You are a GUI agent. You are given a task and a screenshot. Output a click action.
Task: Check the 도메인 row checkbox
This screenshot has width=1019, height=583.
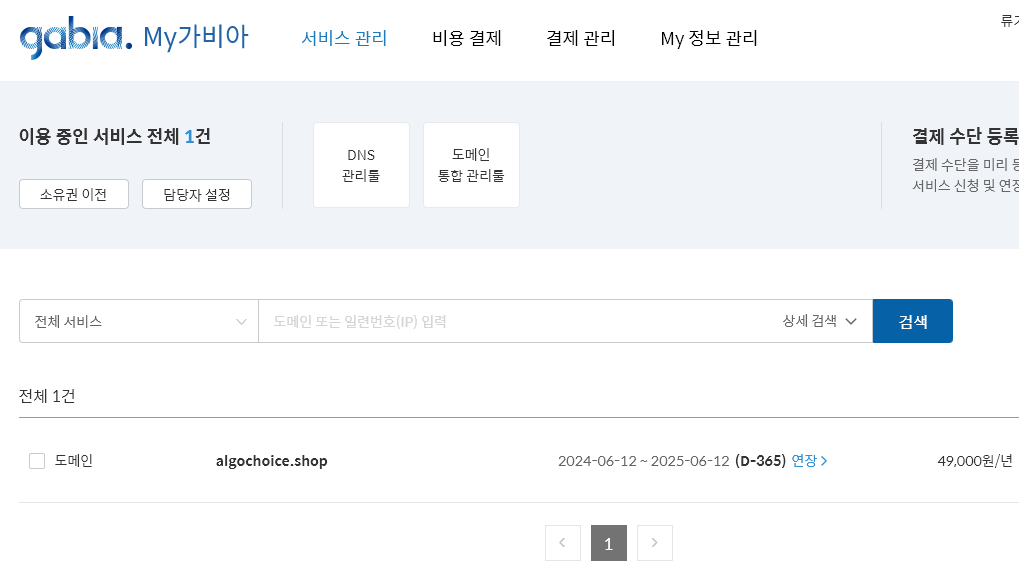pos(37,461)
